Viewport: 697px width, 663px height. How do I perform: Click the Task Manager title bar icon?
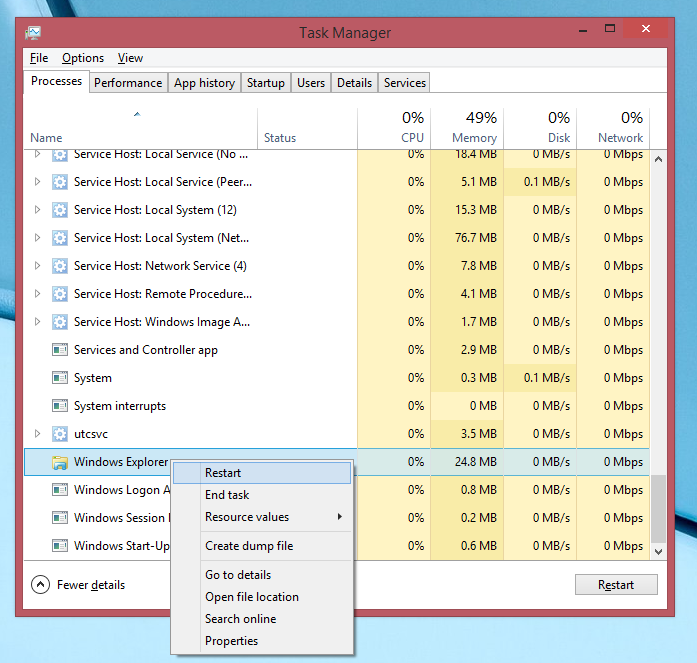tap(33, 32)
